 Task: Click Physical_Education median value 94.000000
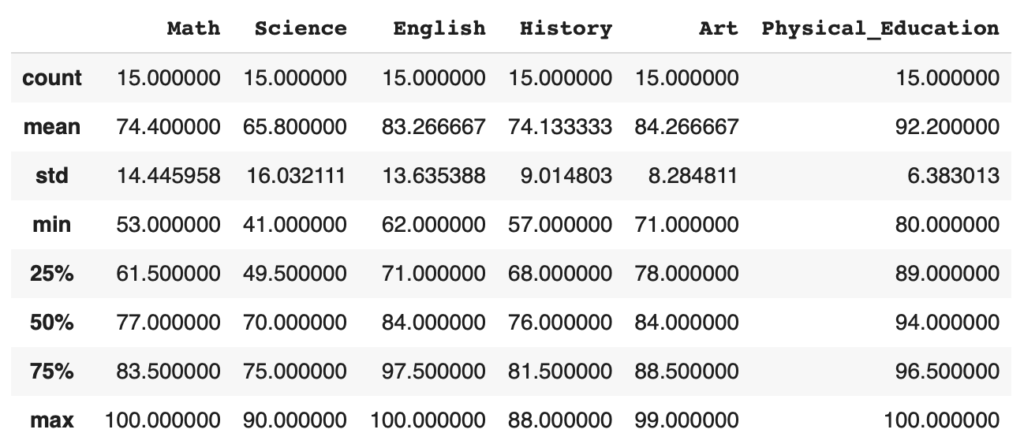pyautogui.click(x=945, y=323)
